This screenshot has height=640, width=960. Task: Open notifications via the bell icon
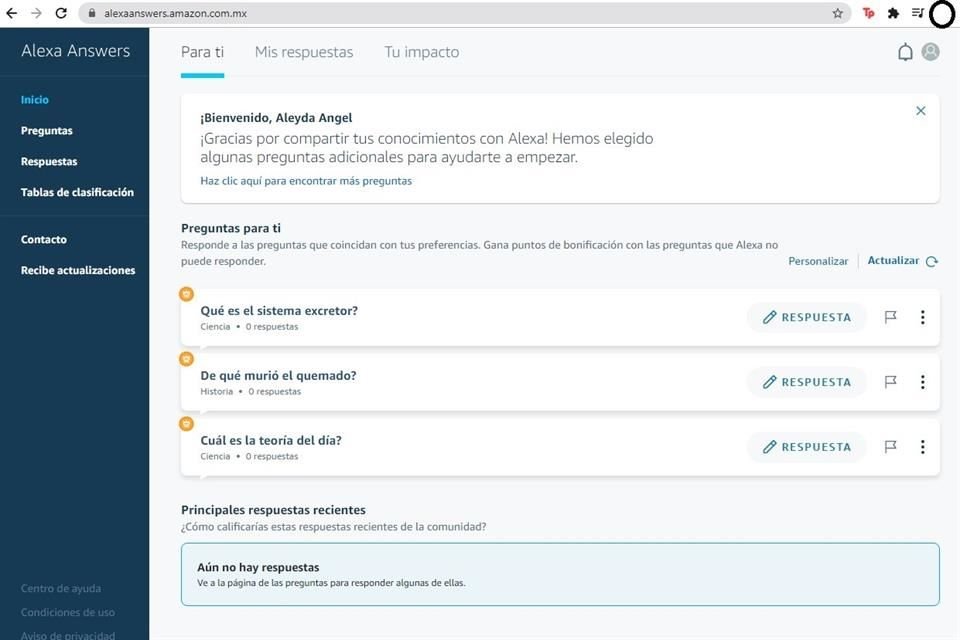tap(904, 51)
